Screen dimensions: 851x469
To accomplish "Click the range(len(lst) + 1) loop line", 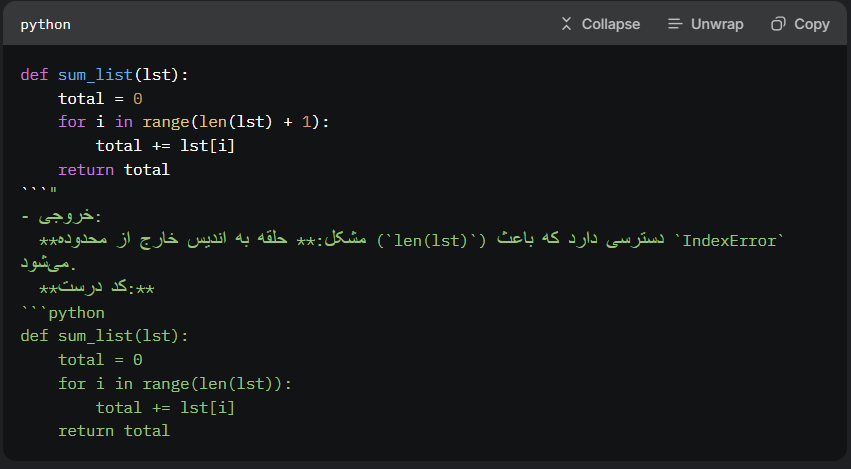I will [x=194, y=122].
